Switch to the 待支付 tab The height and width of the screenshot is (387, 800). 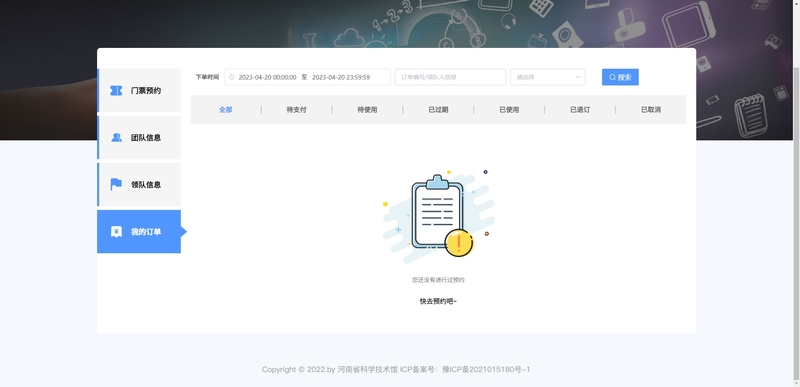click(x=296, y=110)
